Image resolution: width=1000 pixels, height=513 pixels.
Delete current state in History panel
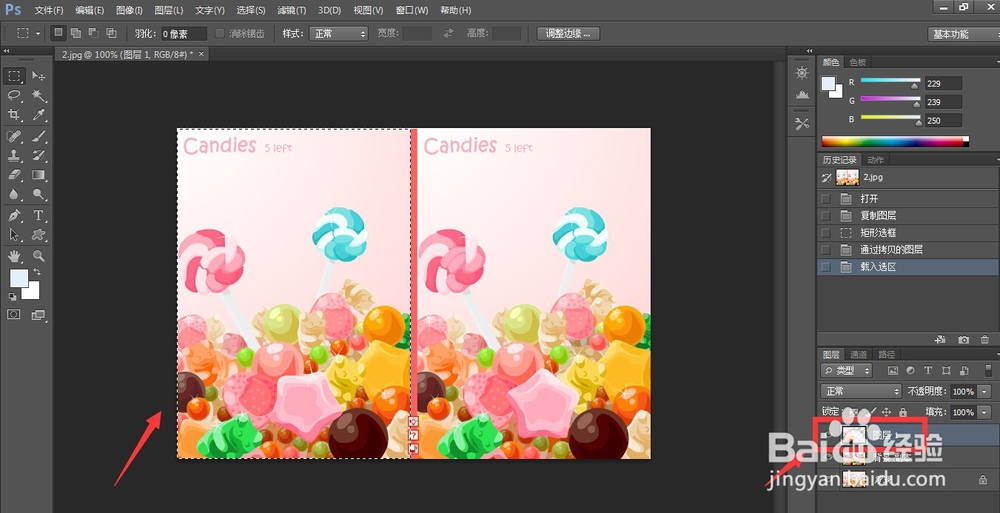[985, 340]
